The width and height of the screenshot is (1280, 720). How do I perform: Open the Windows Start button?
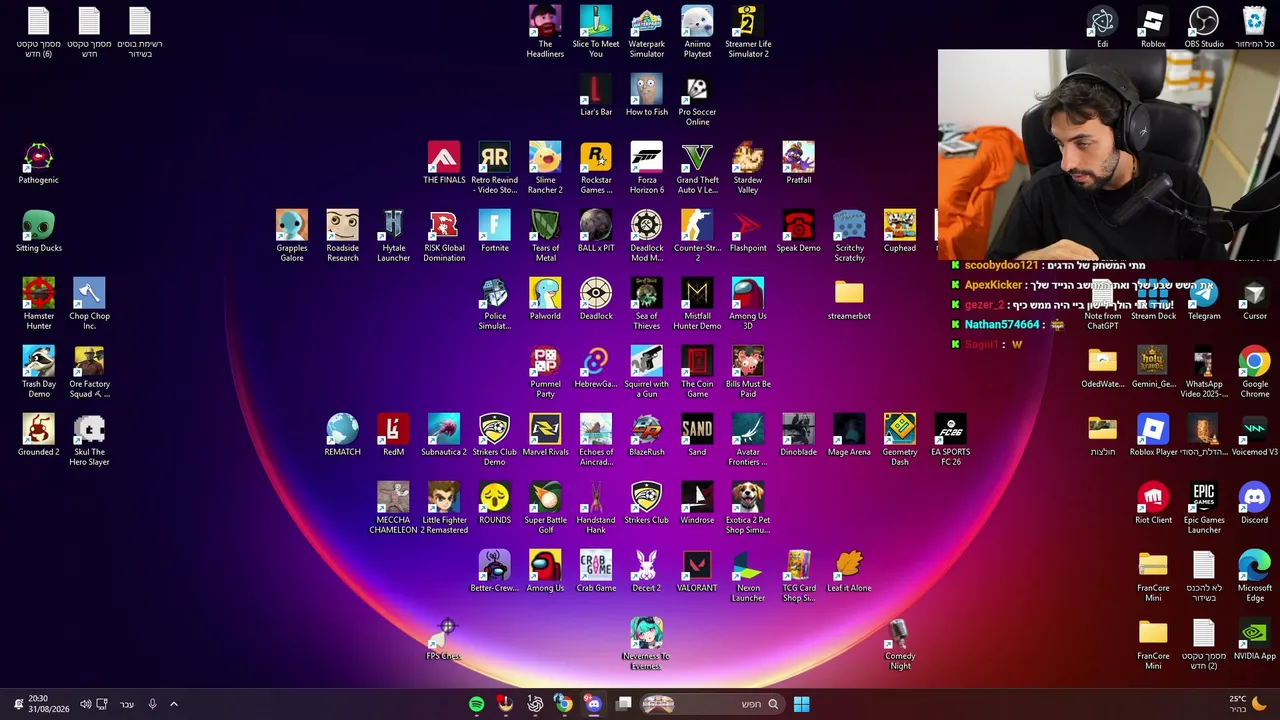click(x=801, y=704)
